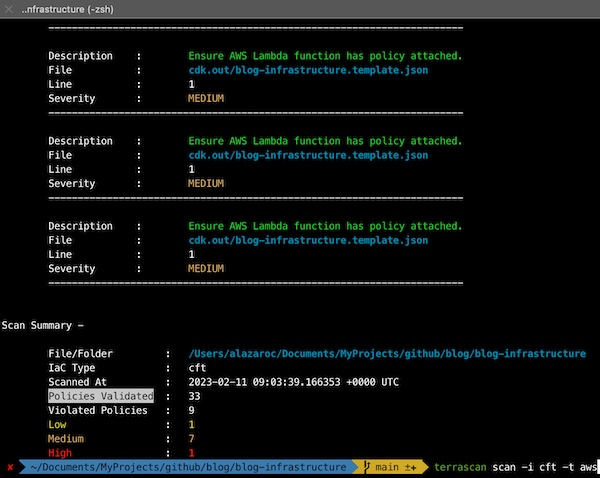Click the third block's 'File' label

click(60, 240)
